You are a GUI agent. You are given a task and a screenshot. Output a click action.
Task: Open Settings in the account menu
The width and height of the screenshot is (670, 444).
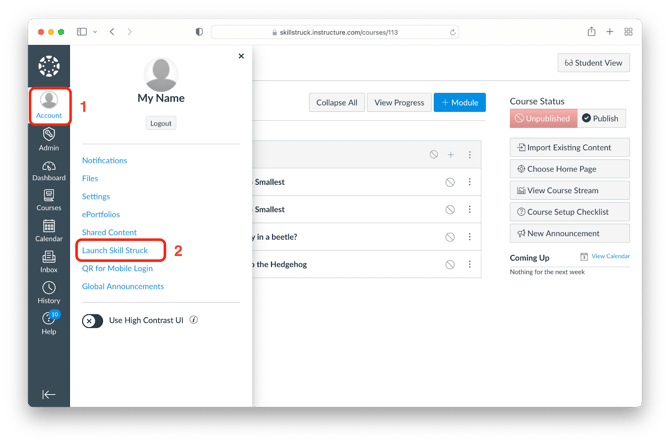96,196
